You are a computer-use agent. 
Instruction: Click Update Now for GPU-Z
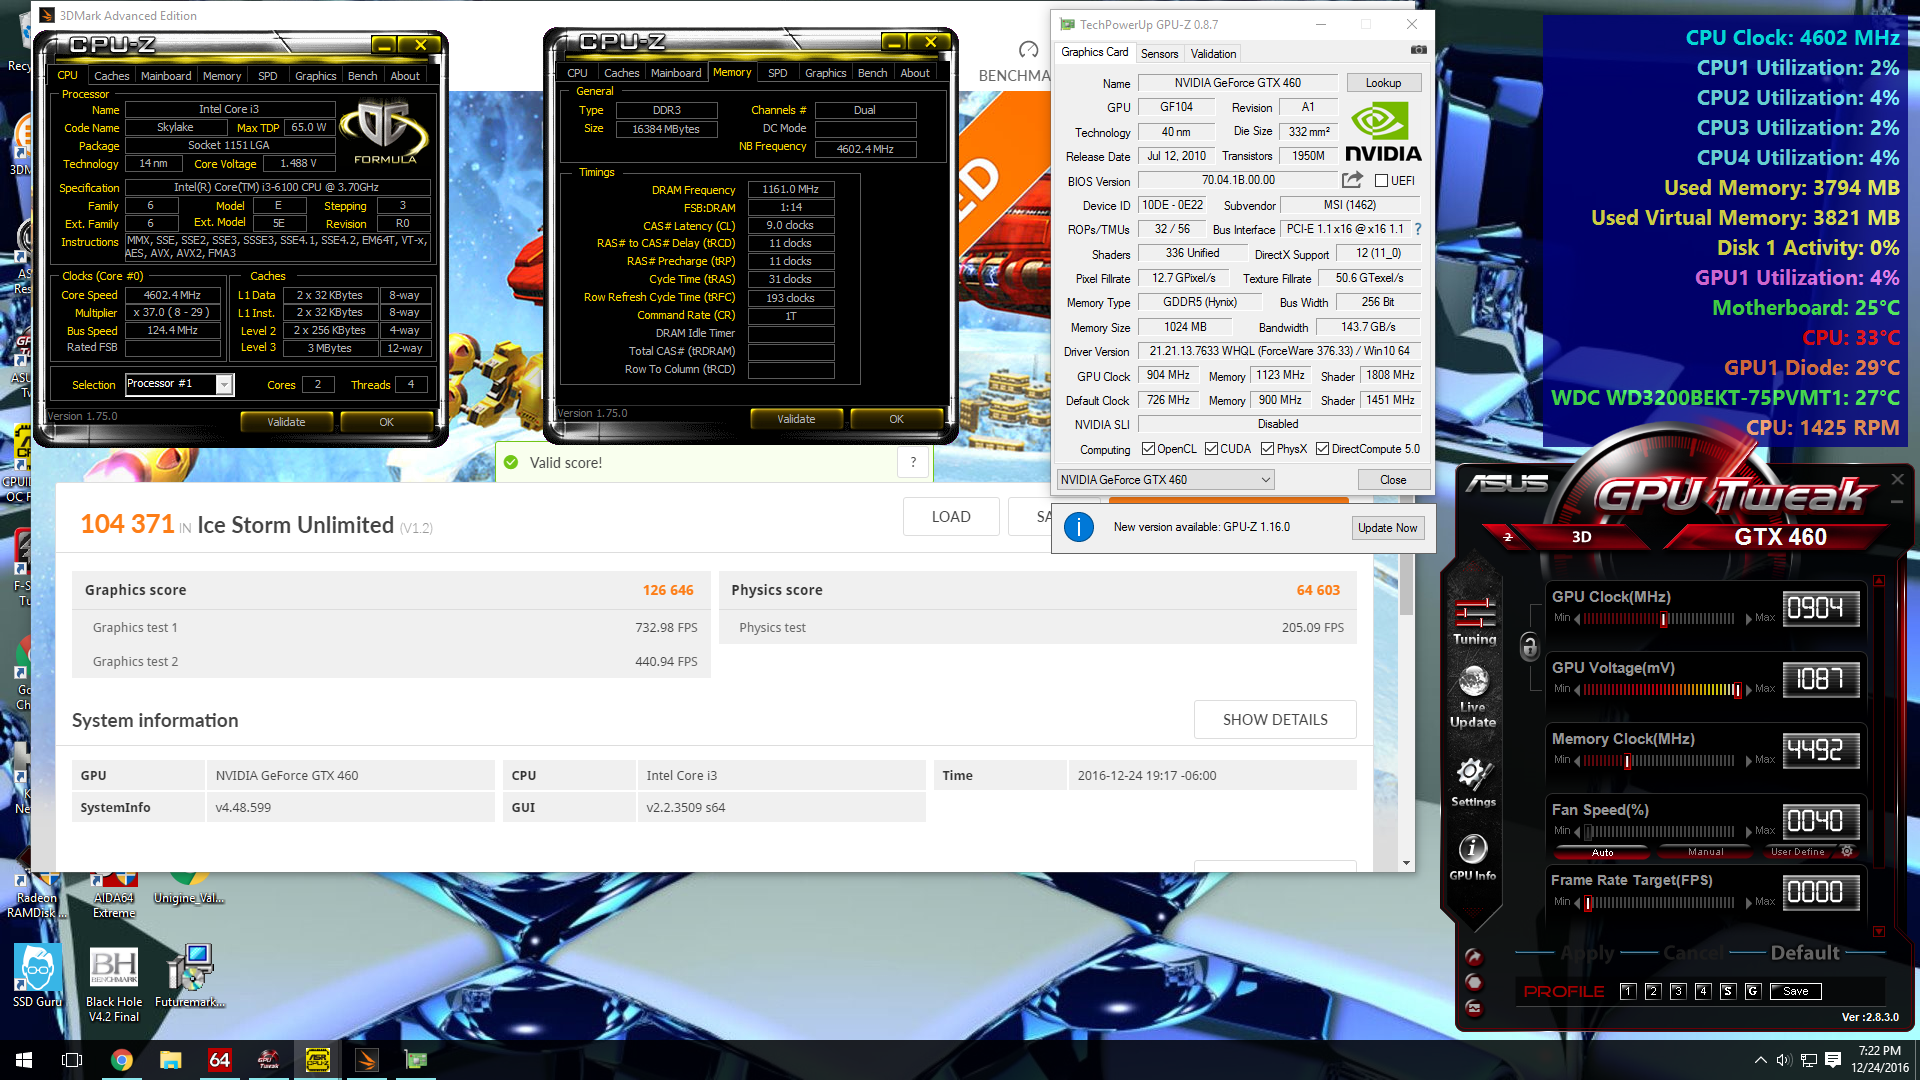tap(1387, 528)
